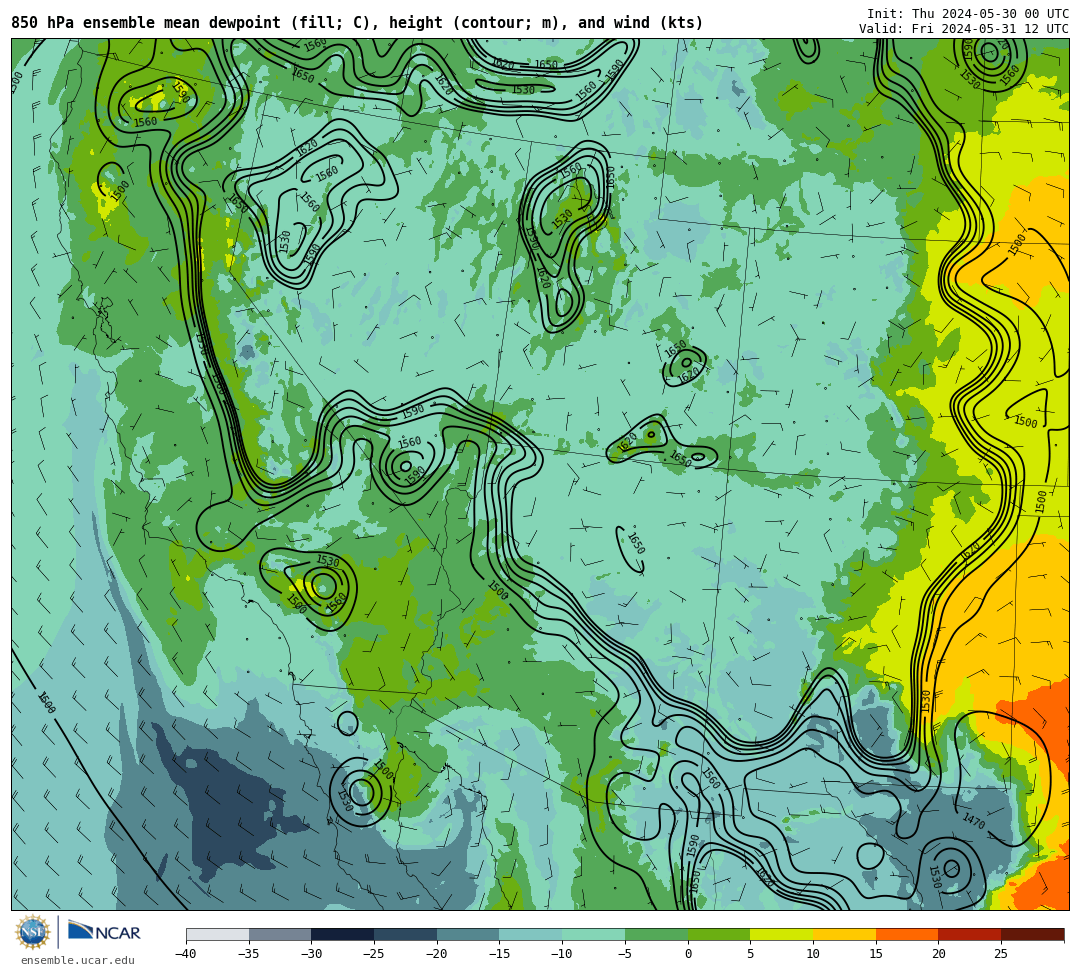Click the lightest gray color bar segment
1080x973 pixels.
pos(218,934)
